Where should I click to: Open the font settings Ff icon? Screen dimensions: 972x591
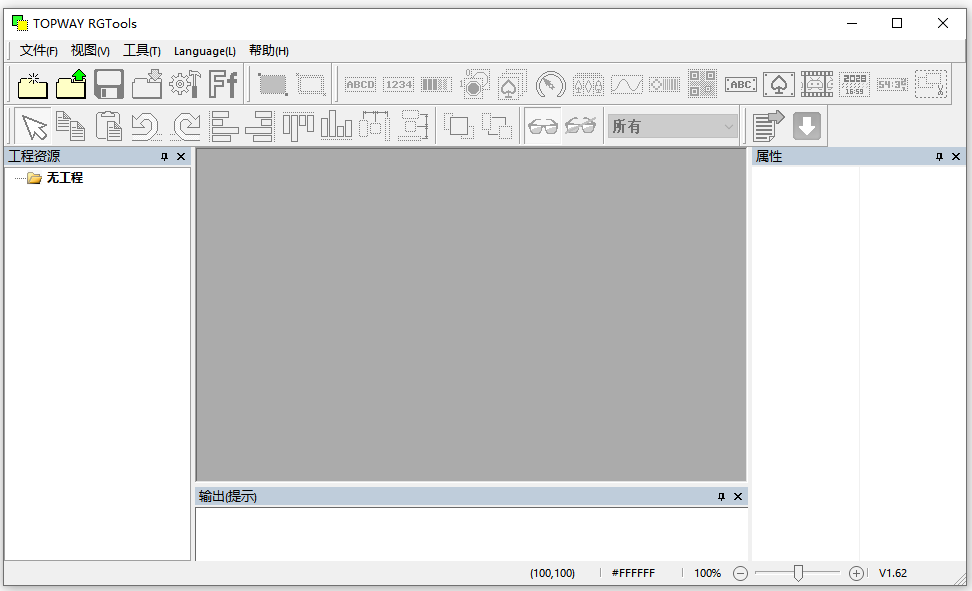[223, 84]
